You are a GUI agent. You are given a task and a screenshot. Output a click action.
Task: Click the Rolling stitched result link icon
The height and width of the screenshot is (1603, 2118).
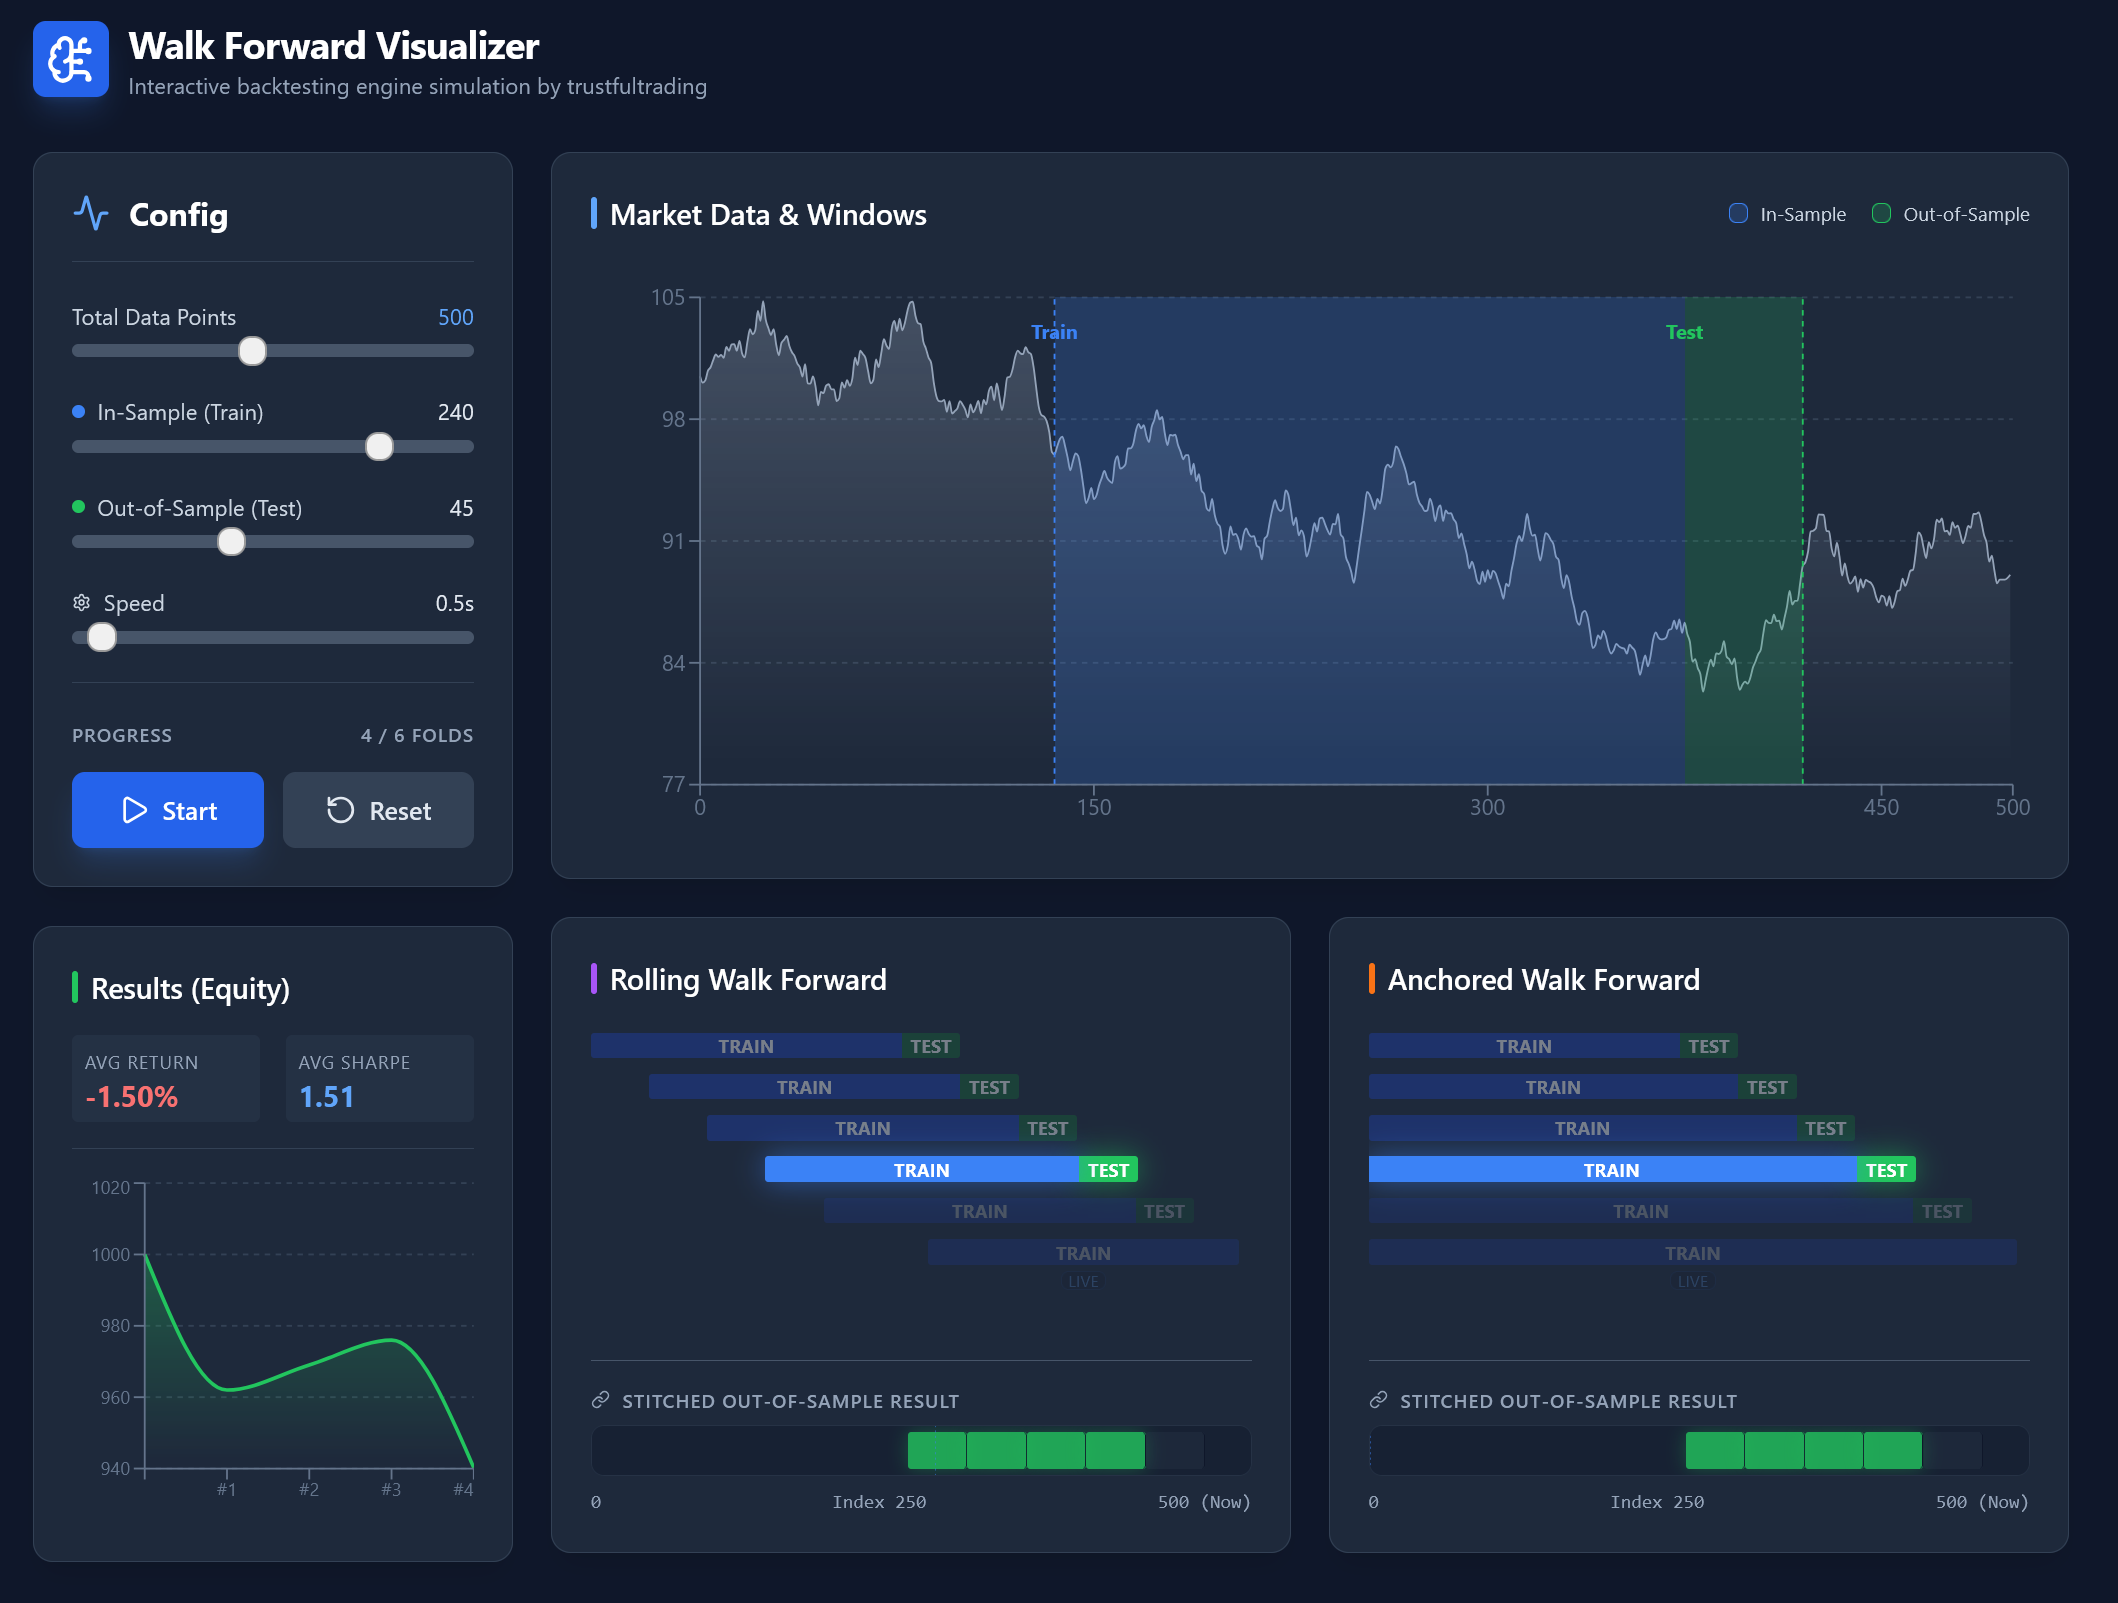pyautogui.click(x=600, y=1400)
